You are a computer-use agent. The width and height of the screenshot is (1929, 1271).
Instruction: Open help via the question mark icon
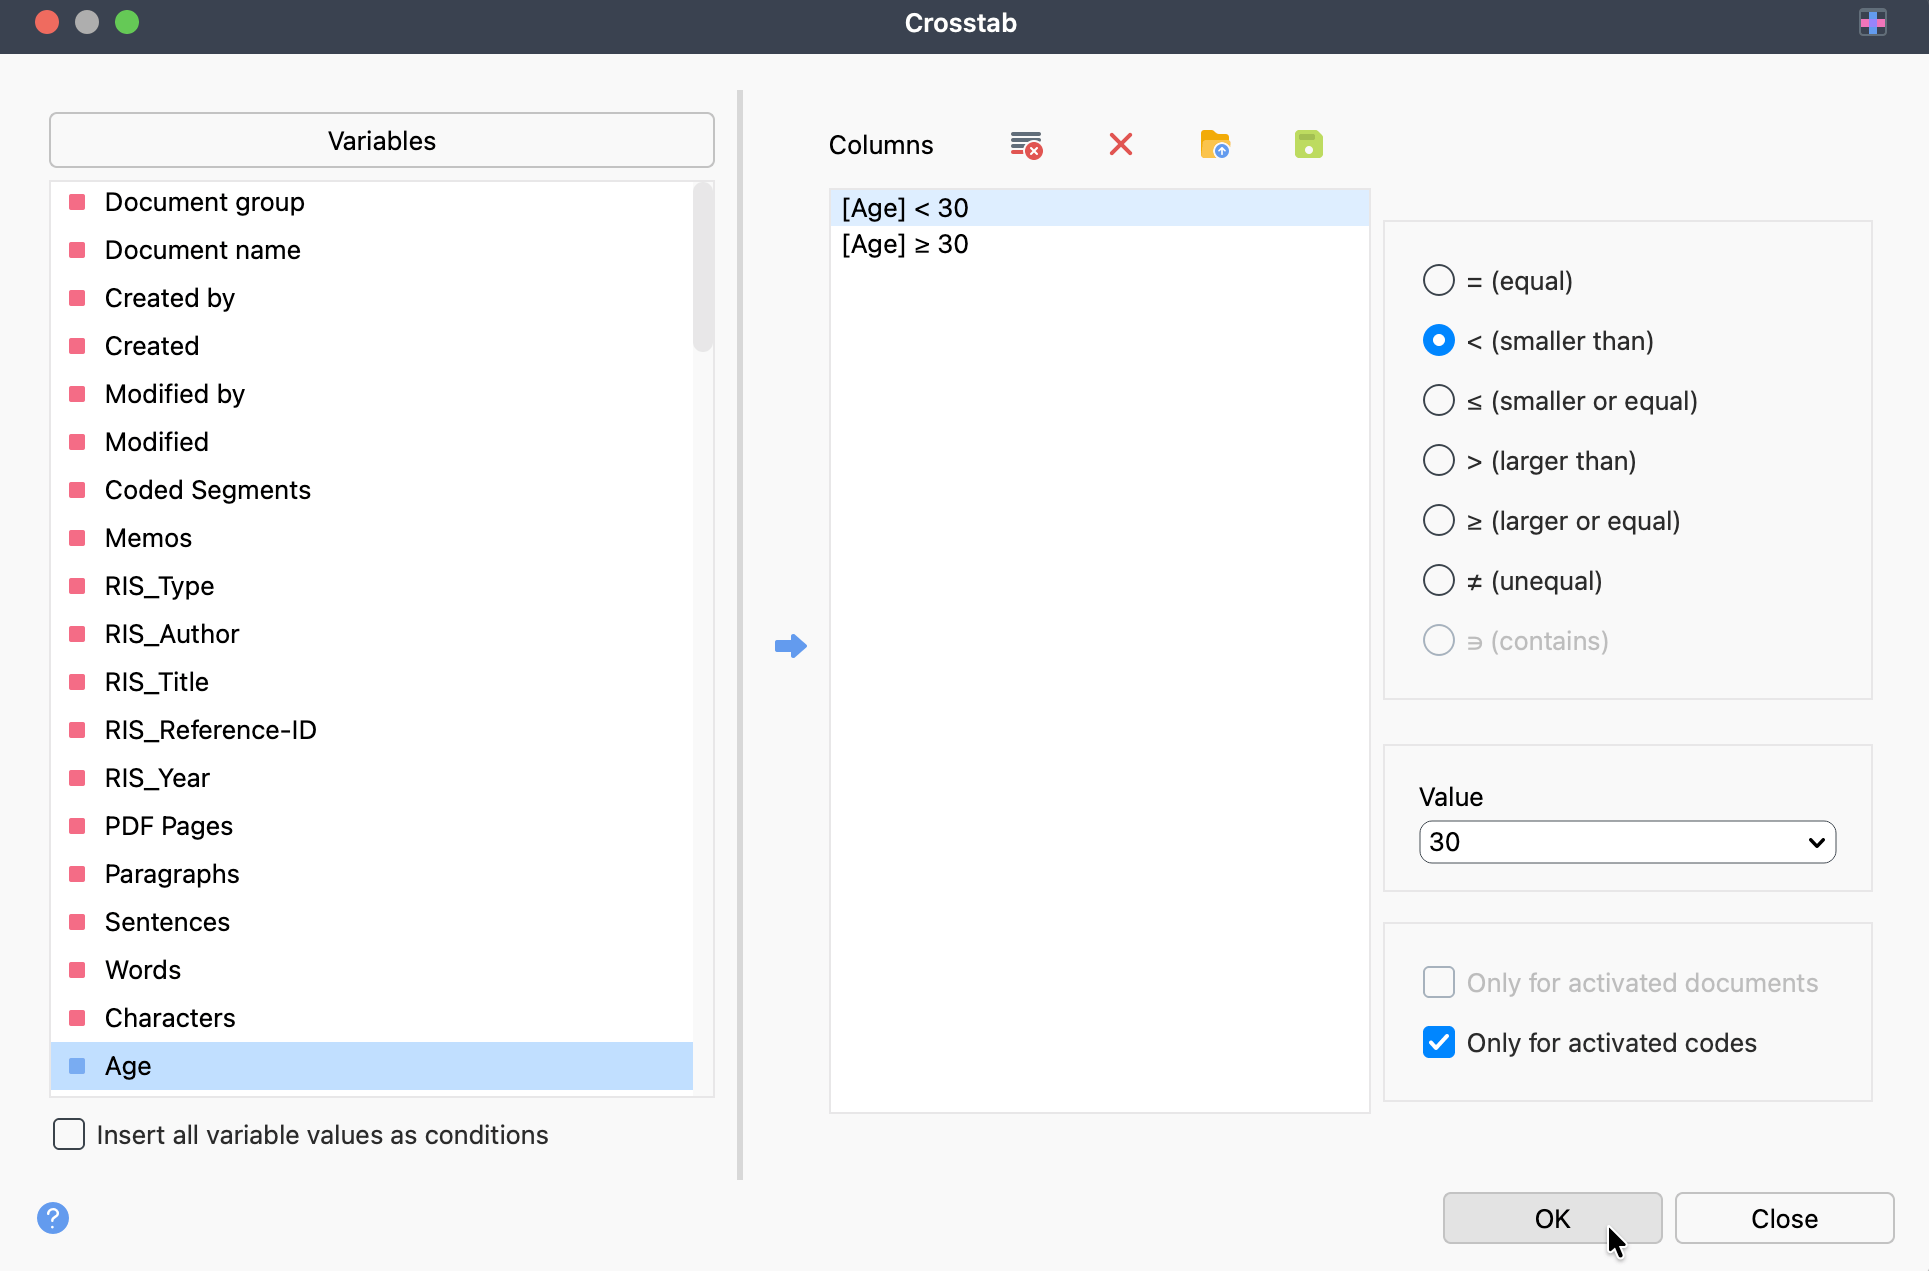pyautogui.click(x=53, y=1218)
